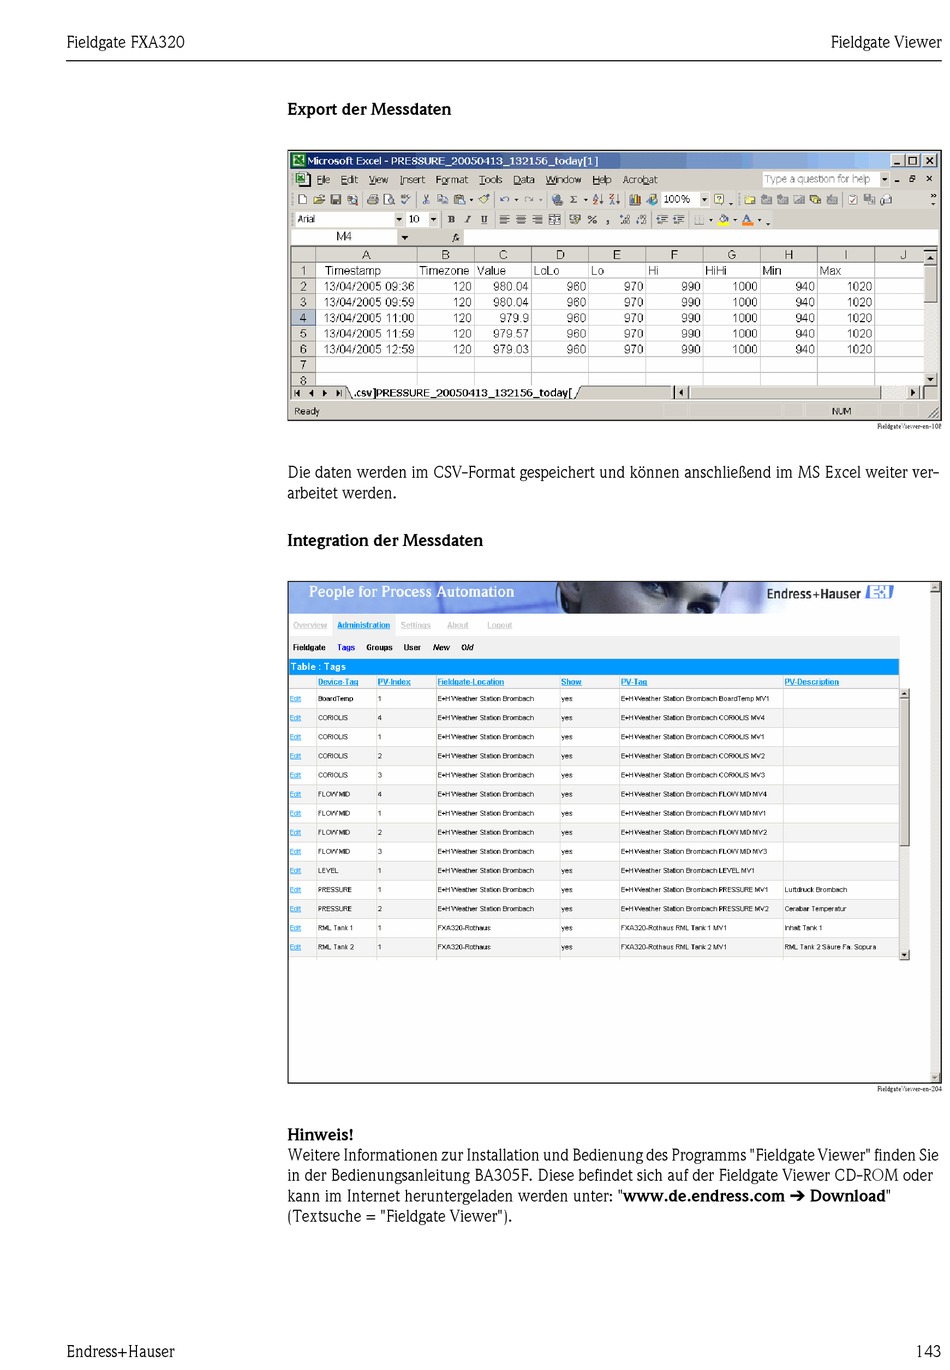950x1370 pixels.
Task: Click the Print icon in Excel toolbar
Action: [x=373, y=200]
